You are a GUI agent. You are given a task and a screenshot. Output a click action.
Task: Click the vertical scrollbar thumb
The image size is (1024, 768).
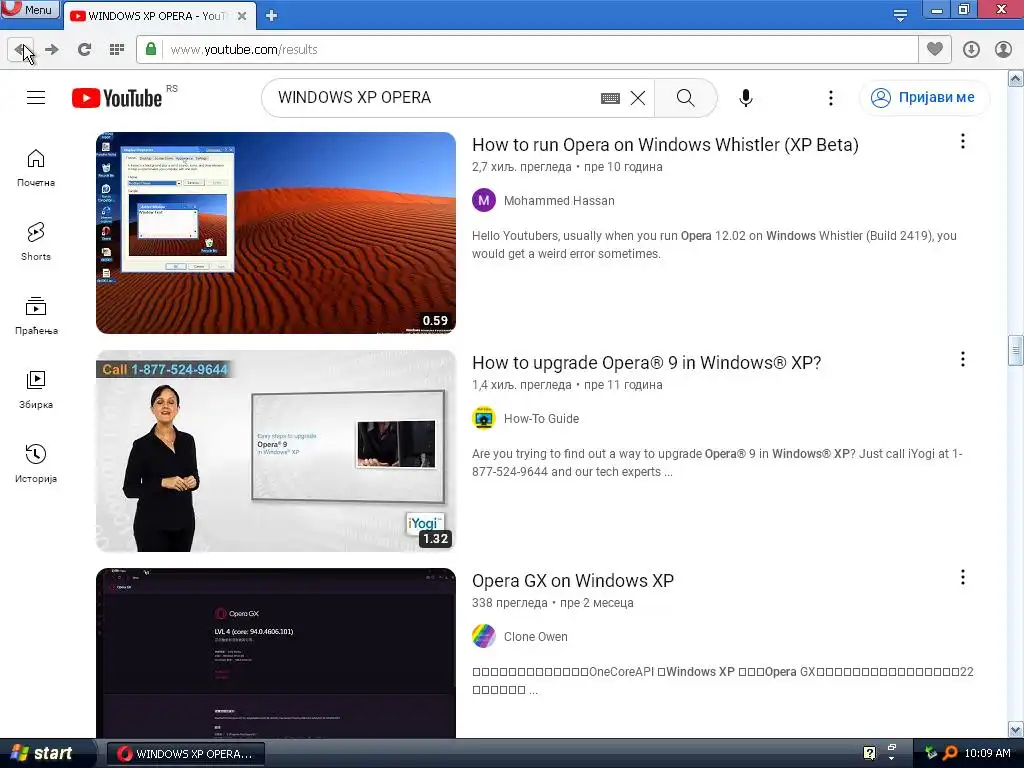[1016, 351]
